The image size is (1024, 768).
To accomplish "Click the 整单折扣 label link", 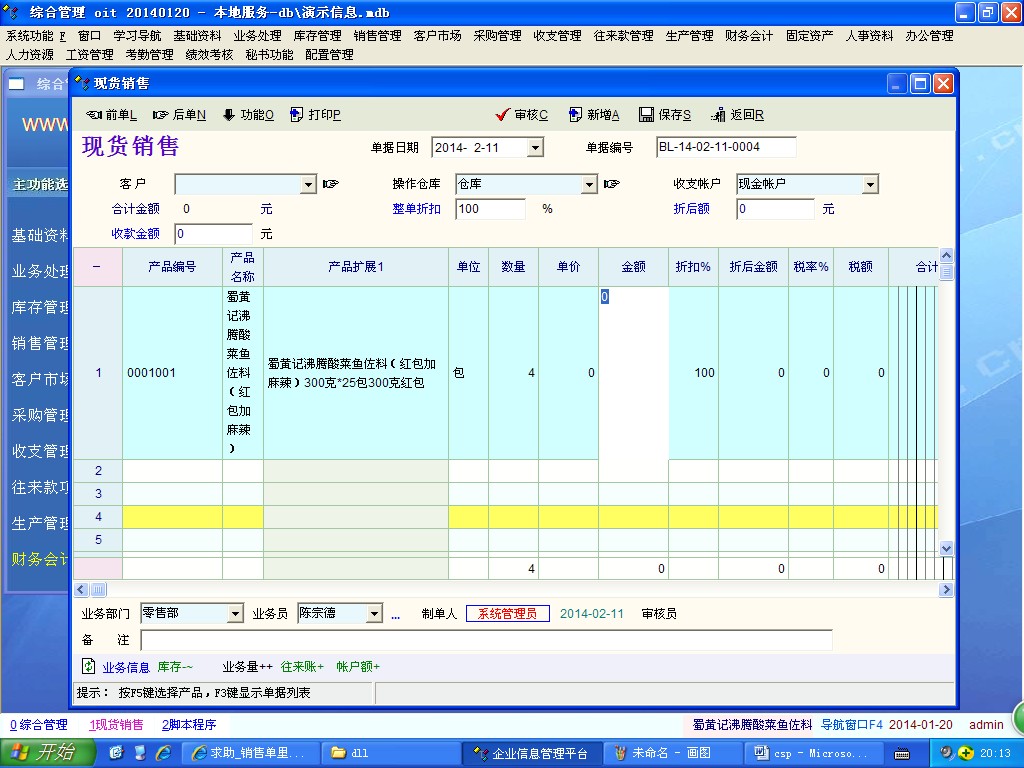I will pos(416,209).
